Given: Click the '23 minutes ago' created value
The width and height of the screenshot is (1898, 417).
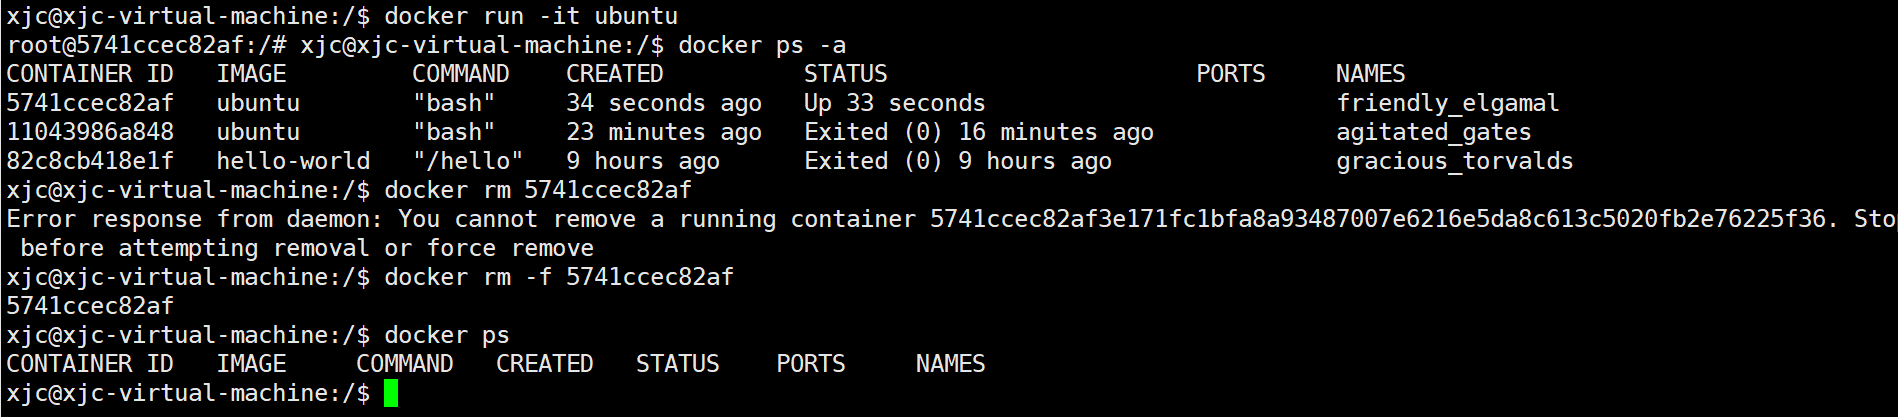Looking at the screenshot, I should [663, 132].
